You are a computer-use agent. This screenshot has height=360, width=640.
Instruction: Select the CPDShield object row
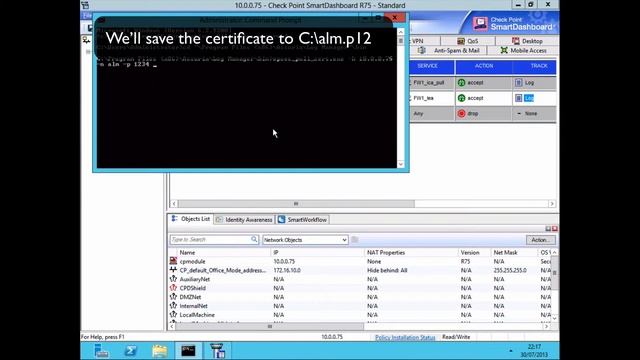click(360, 288)
